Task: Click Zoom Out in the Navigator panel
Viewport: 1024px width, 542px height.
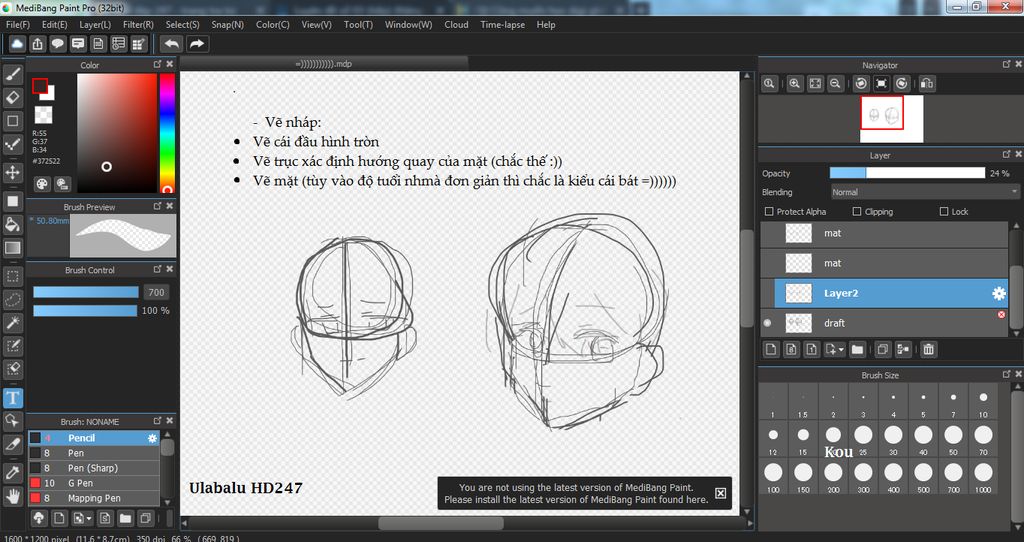Action: click(x=835, y=84)
